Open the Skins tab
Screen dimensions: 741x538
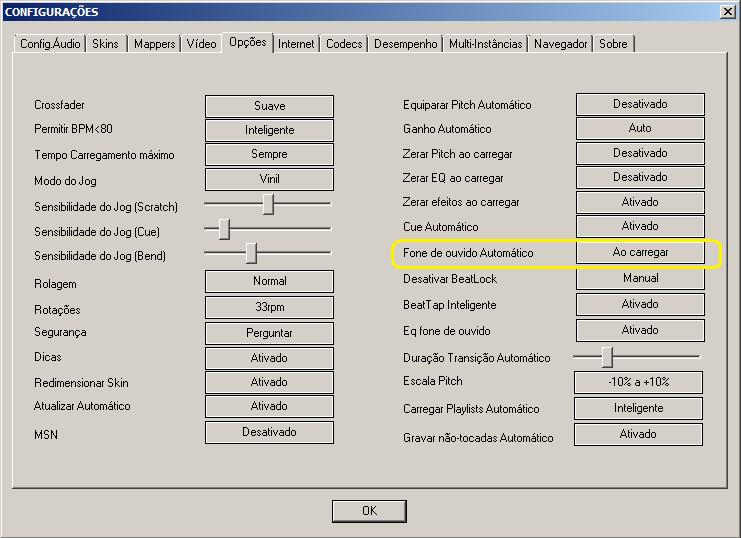(105, 44)
